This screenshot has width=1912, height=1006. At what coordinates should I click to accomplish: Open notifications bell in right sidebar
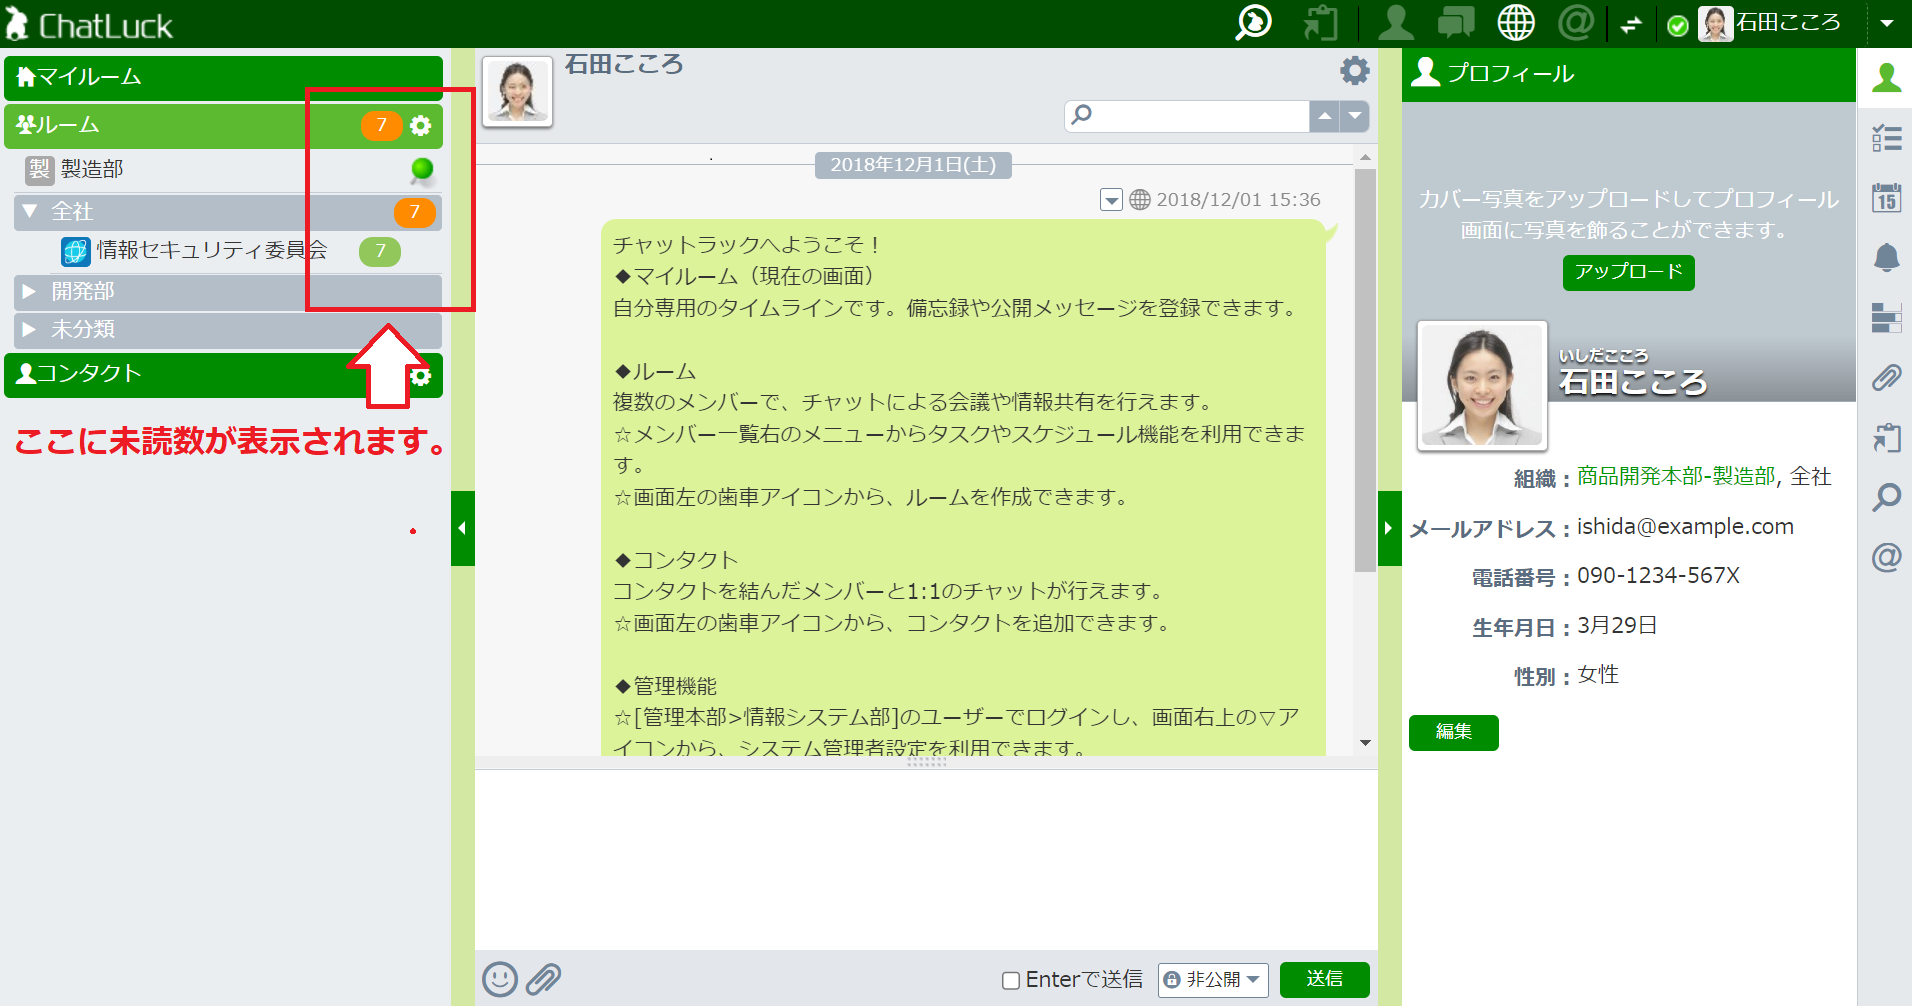click(1886, 258)
